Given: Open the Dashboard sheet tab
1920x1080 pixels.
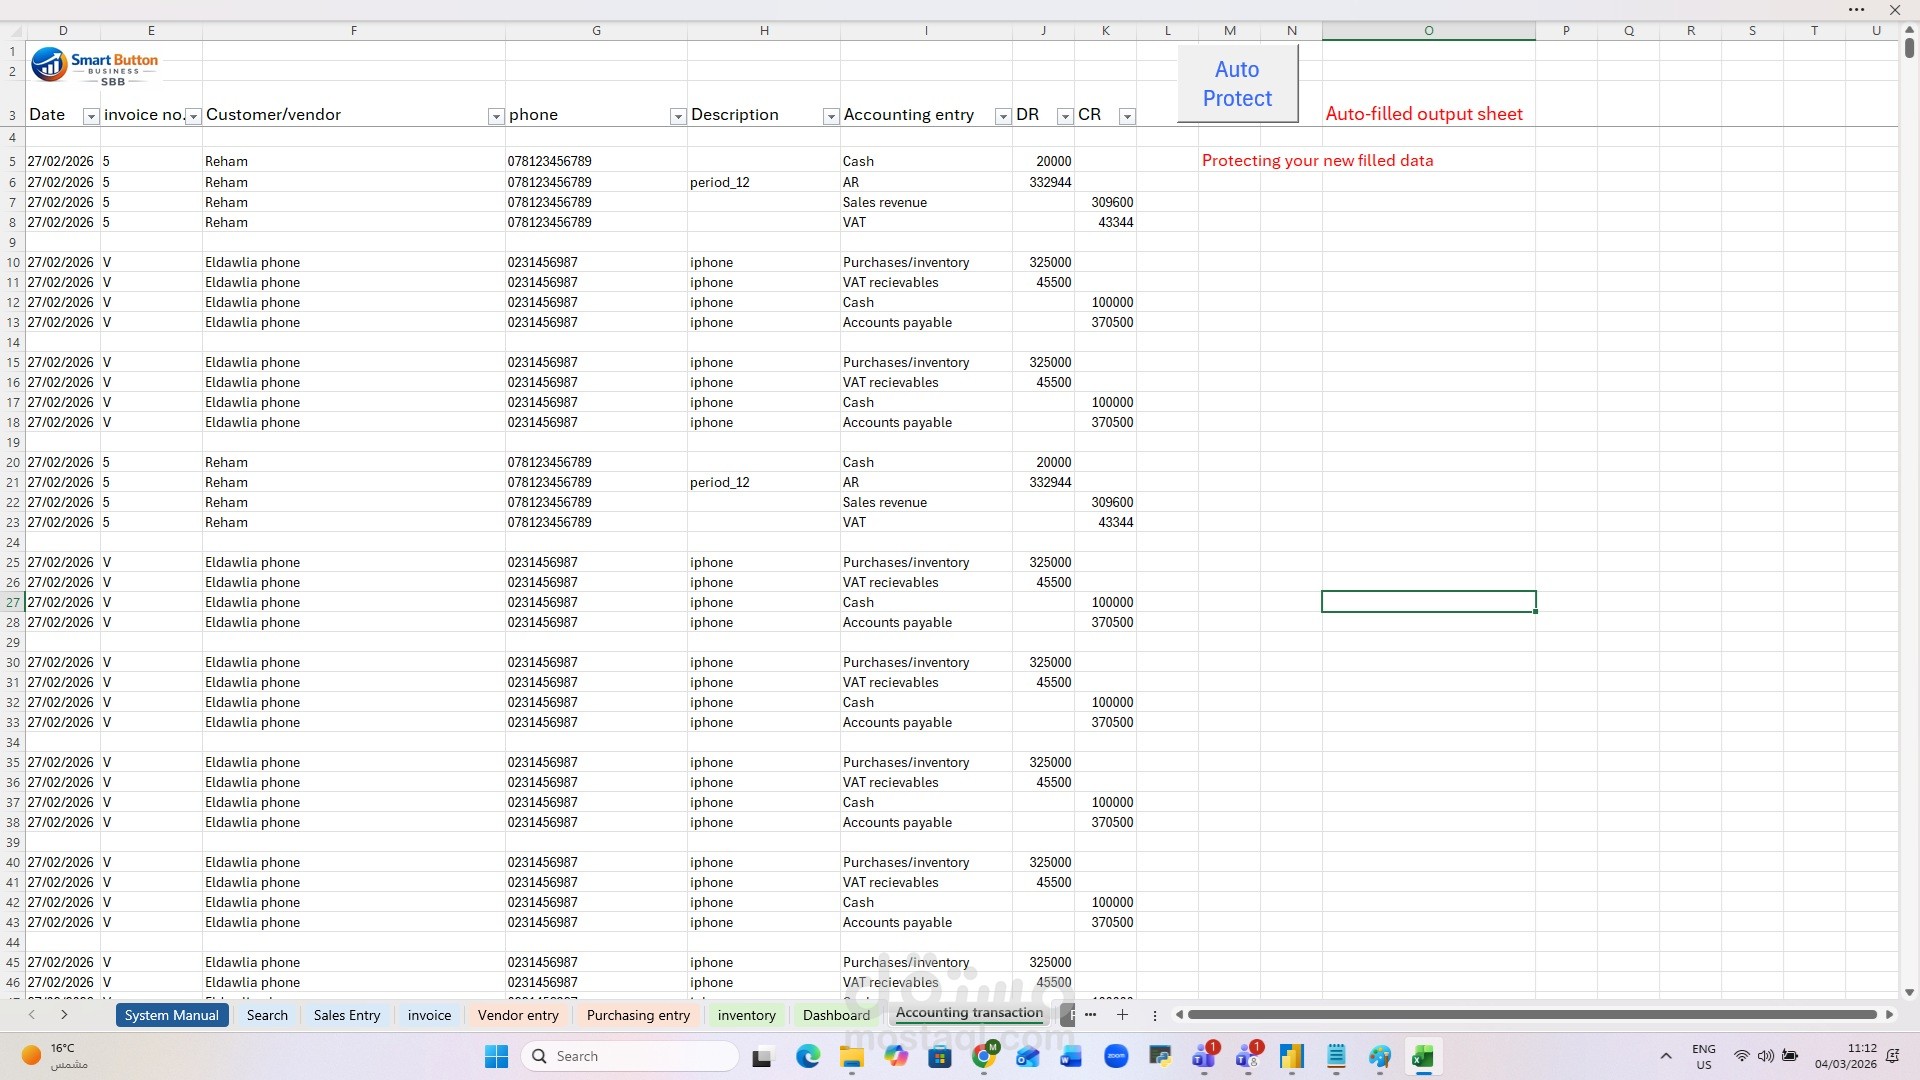Looking at the screenshot, I should [836, 1015].
